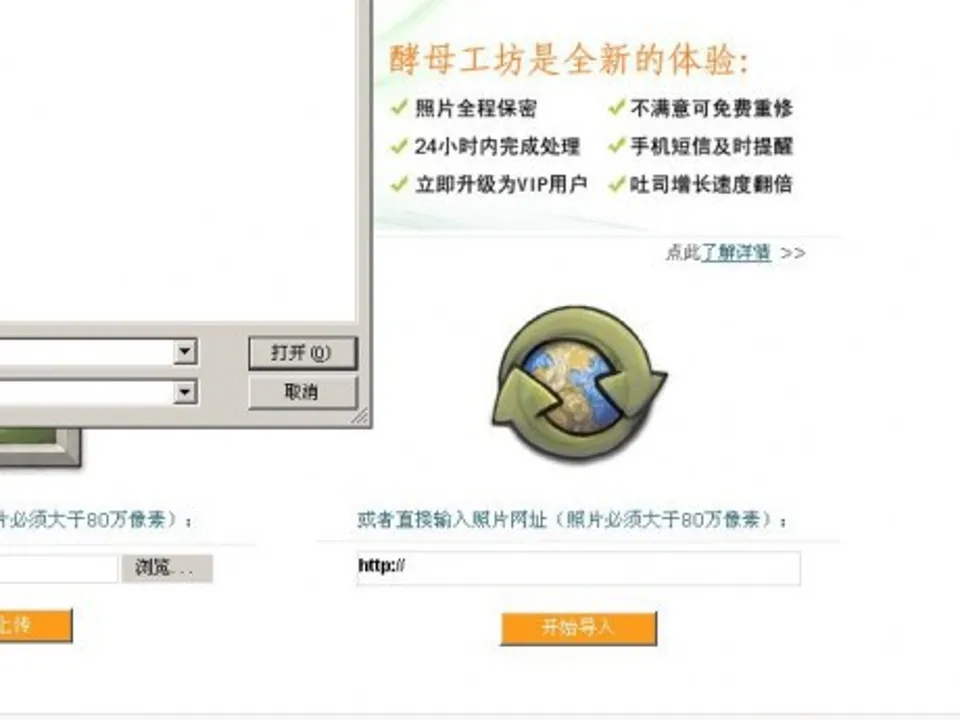The image size is (960, 720).
Task: Click the checkmark beside 不满意可免费重修
Action: pos(617,108)
